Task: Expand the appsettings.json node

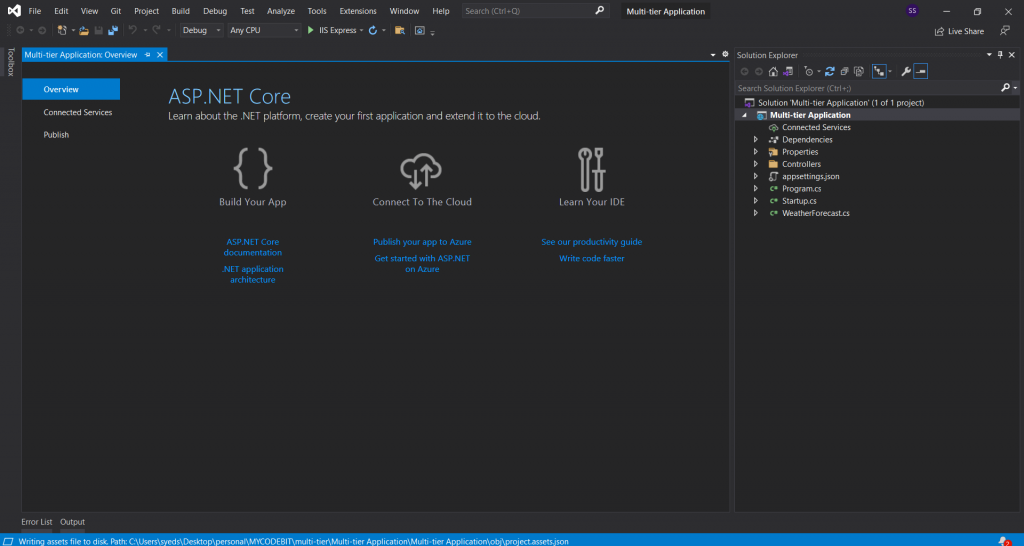Action: [756, 176]
